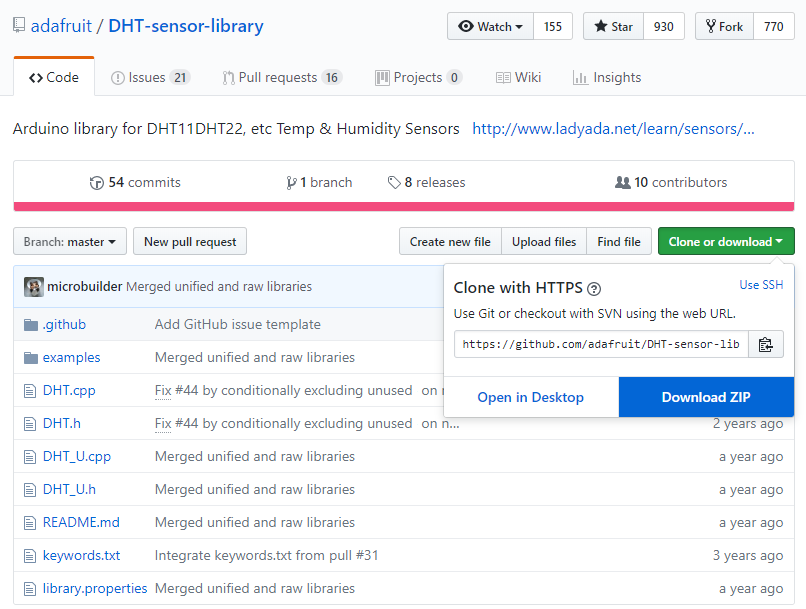Click the file icon beside DHT.h

(x=30, y=424)
